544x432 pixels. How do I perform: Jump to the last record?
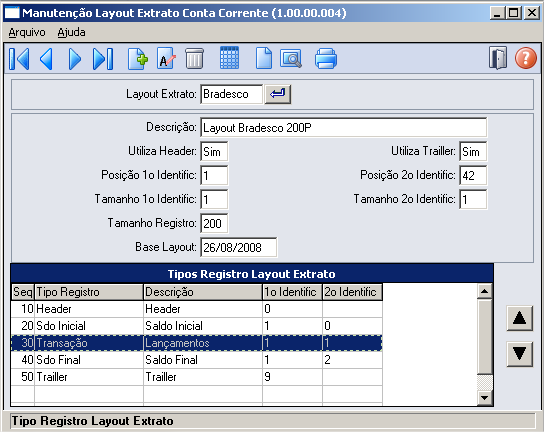103,59
